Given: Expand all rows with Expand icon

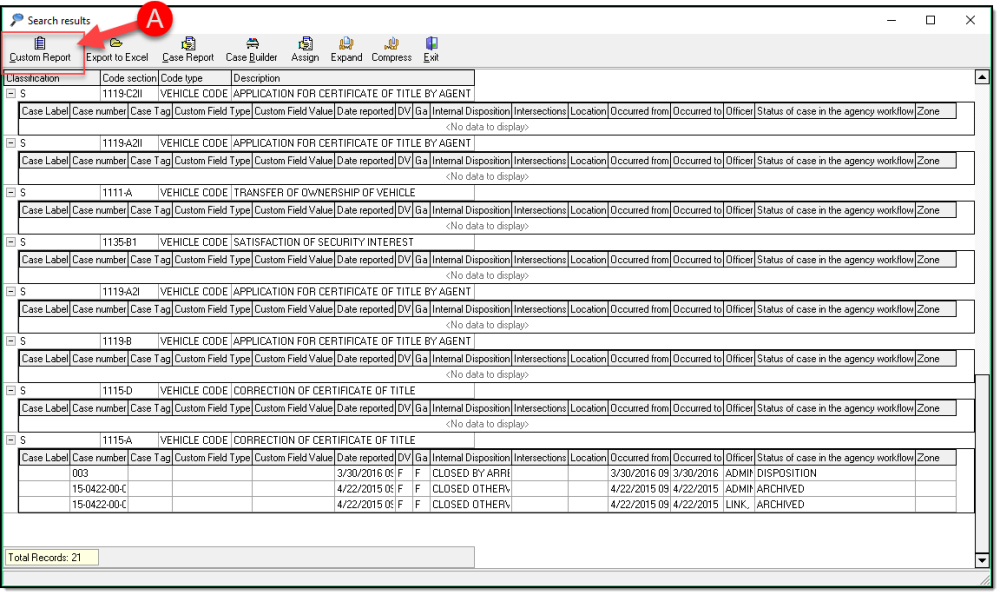Looking at the screenshot, I should 347,50.
